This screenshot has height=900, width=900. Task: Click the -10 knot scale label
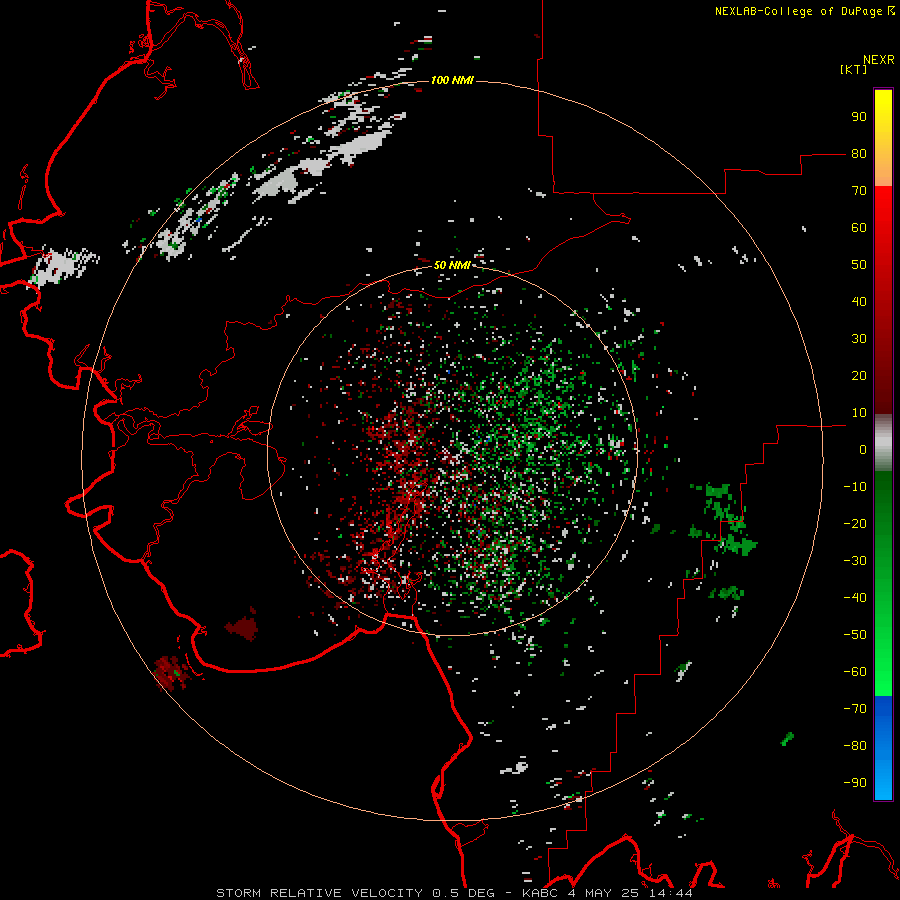(855, 487)
